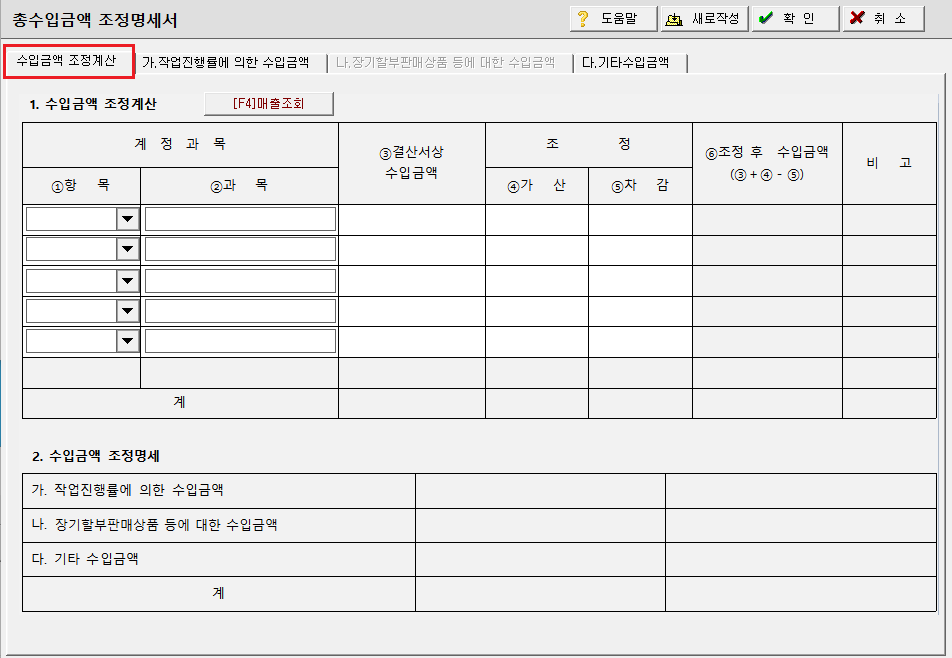This screenshot has height=658, width=952.
Task: Click the ⑥조정 후 수입금액 column header
Action: click(x=767, y=163)
